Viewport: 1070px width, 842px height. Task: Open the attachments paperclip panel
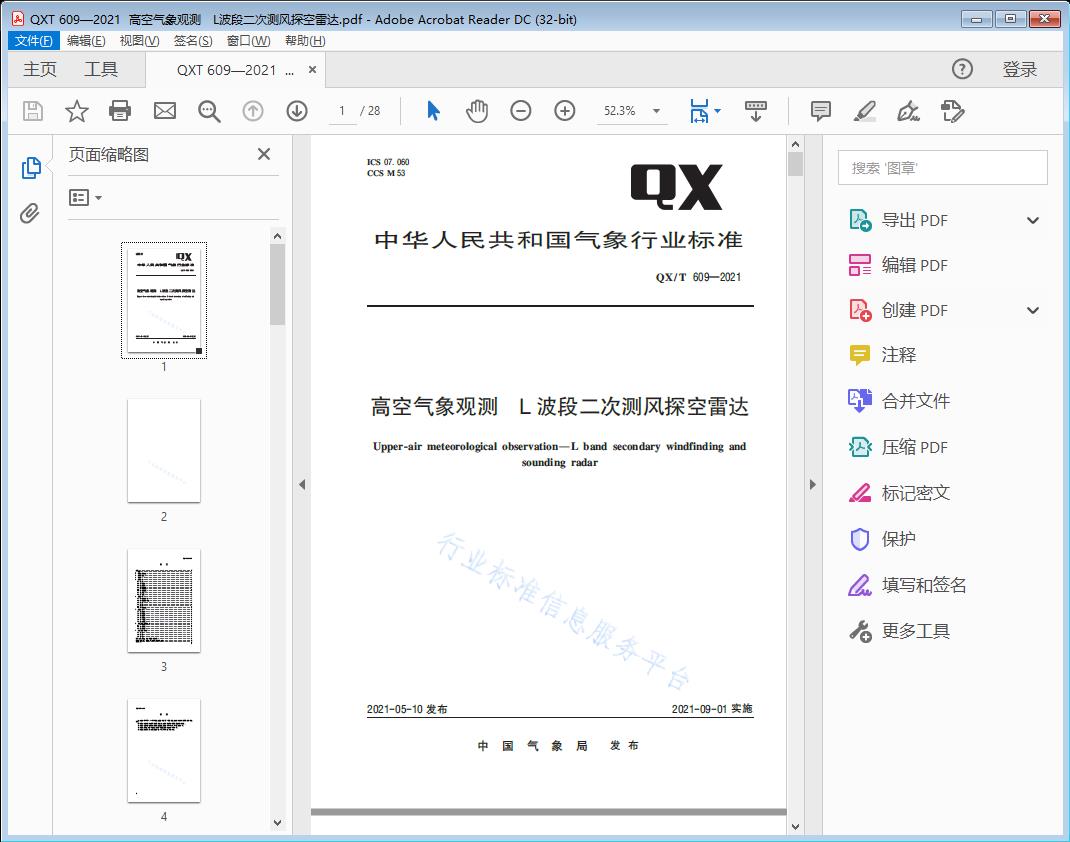(x=30, y=213)
